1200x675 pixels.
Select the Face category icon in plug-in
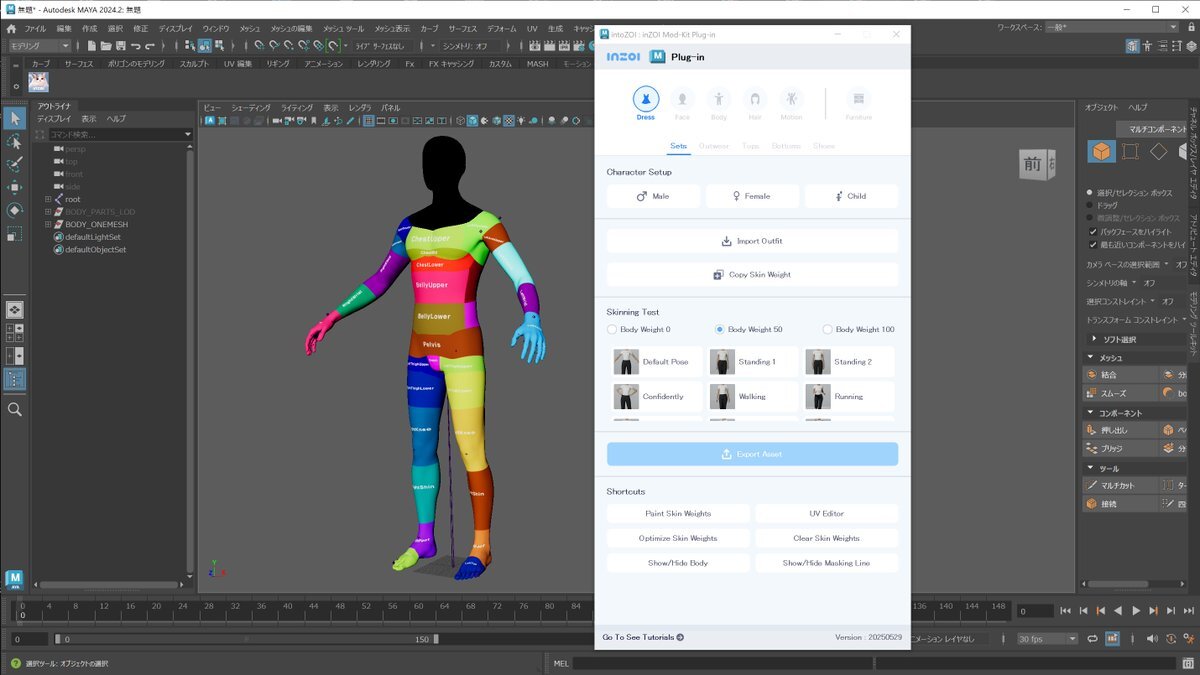click(x=682, y=99)
